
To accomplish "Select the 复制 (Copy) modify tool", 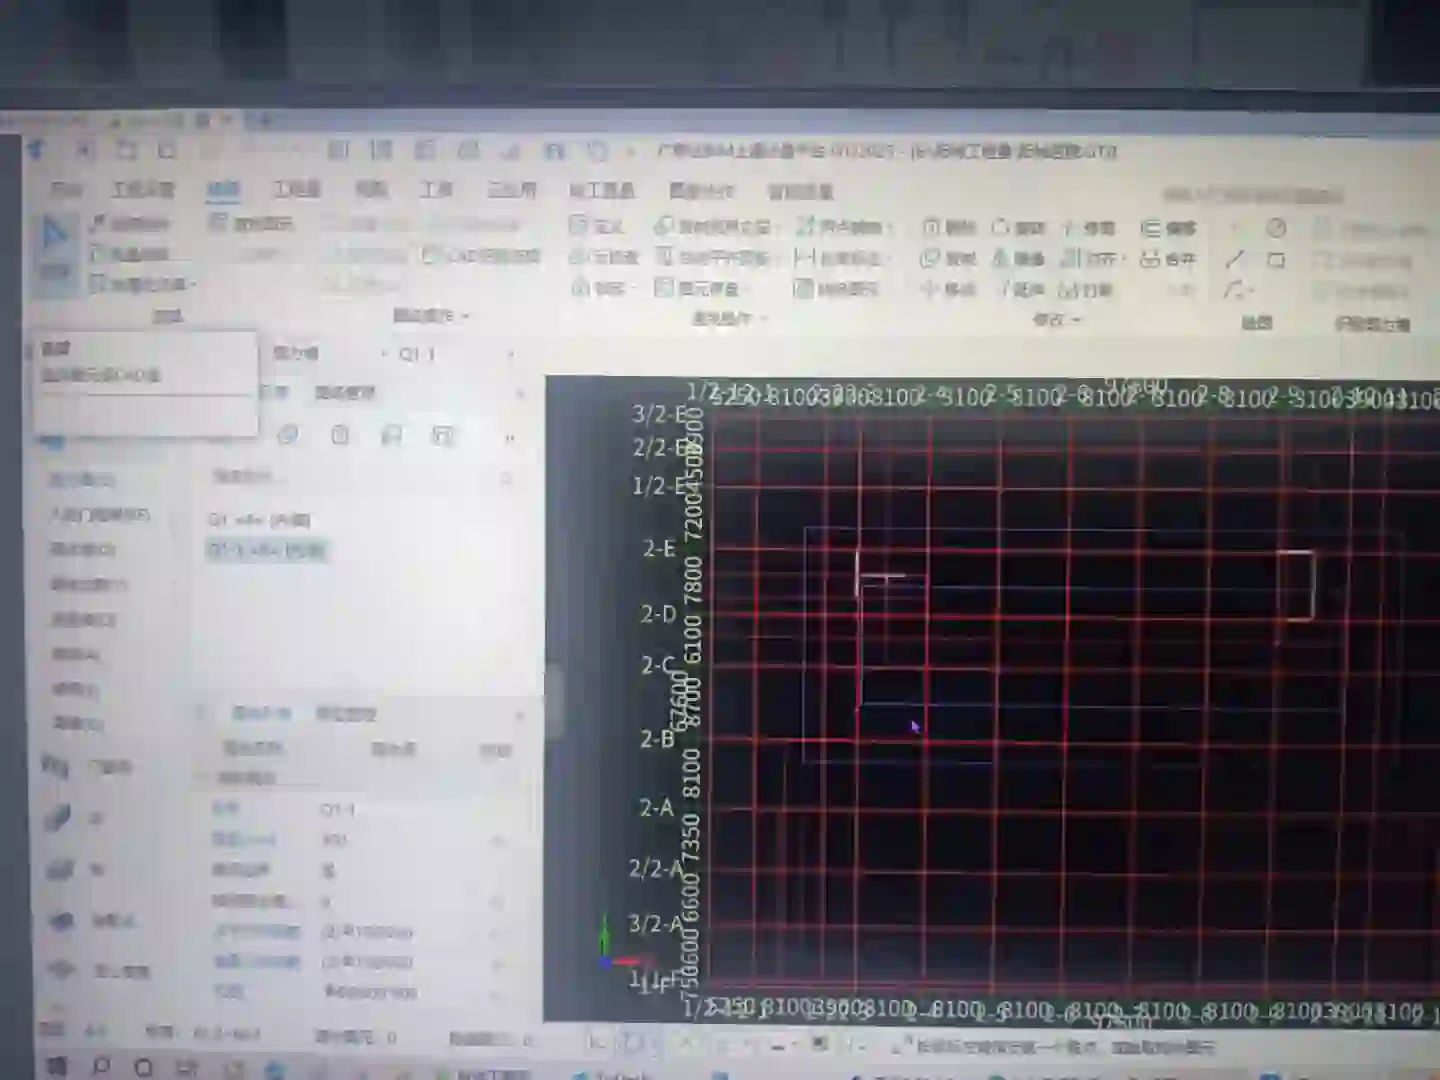I will 948,258.
